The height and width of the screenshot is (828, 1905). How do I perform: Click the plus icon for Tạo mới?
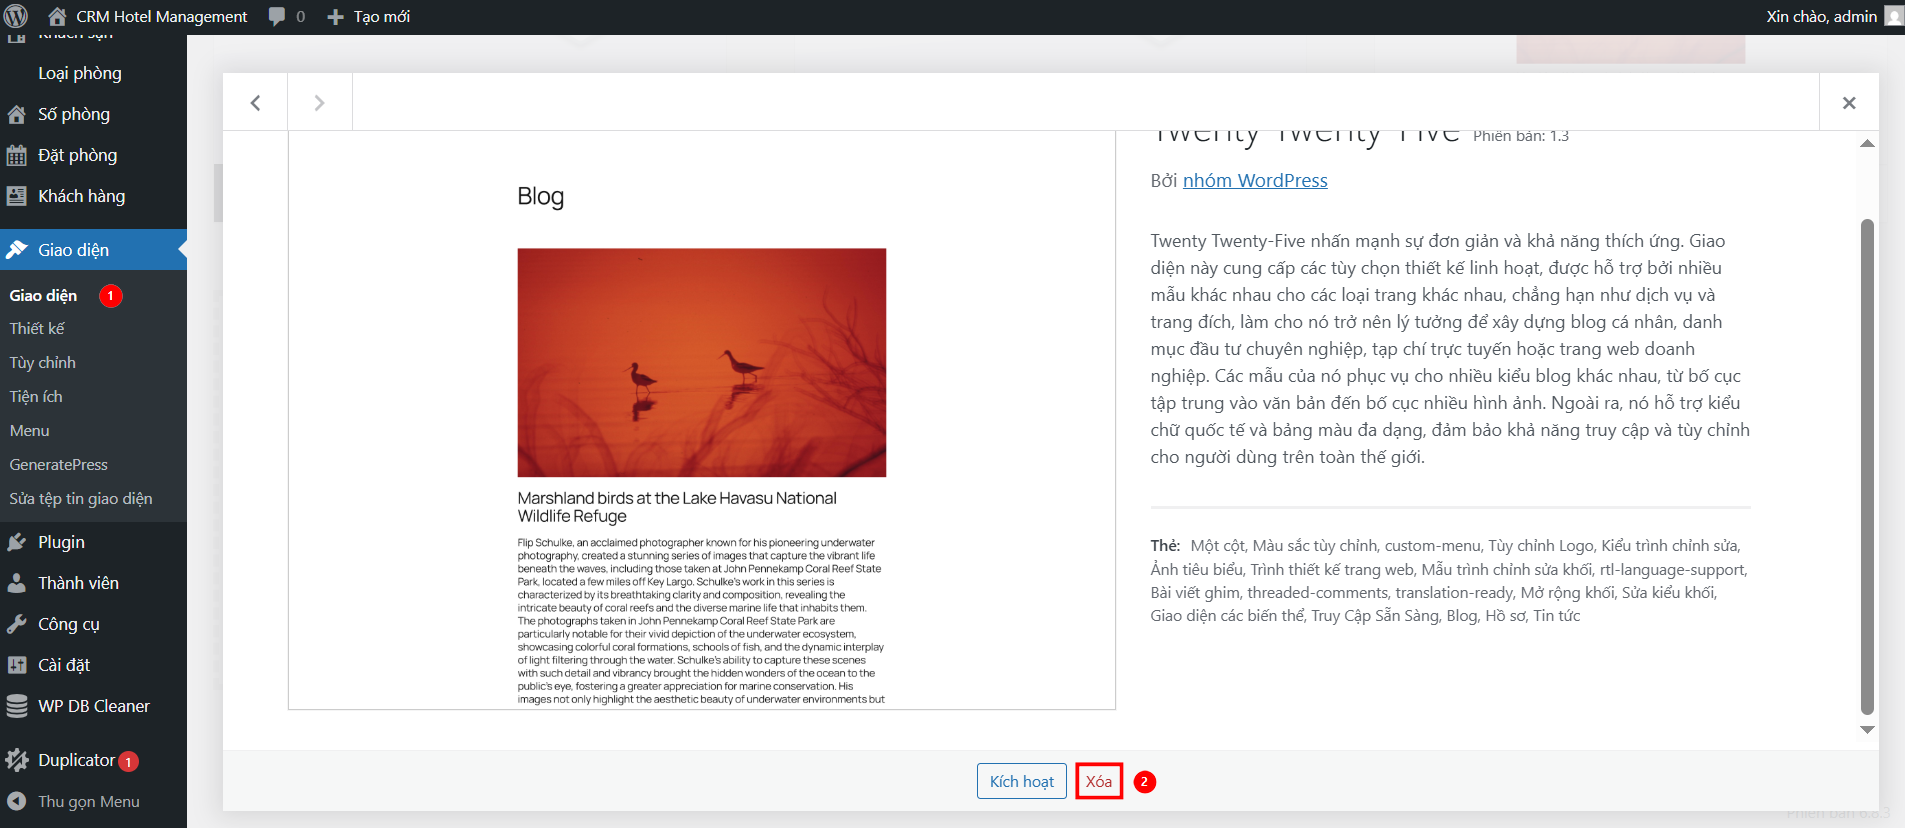tap(335, 17)
